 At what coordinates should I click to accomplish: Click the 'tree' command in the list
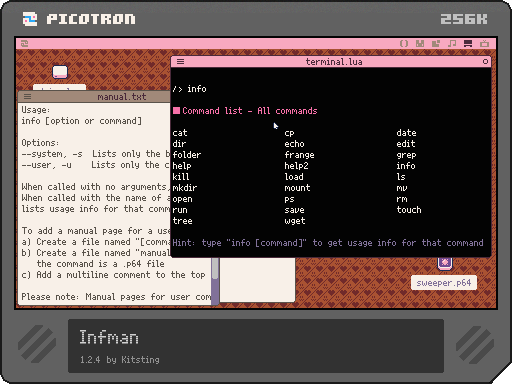point(182,221)
